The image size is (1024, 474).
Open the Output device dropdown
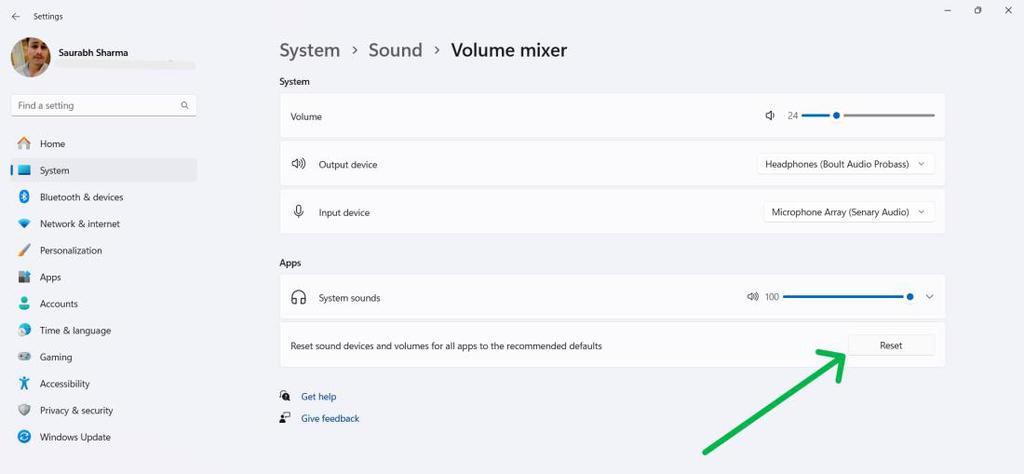(x=846, y=164)
